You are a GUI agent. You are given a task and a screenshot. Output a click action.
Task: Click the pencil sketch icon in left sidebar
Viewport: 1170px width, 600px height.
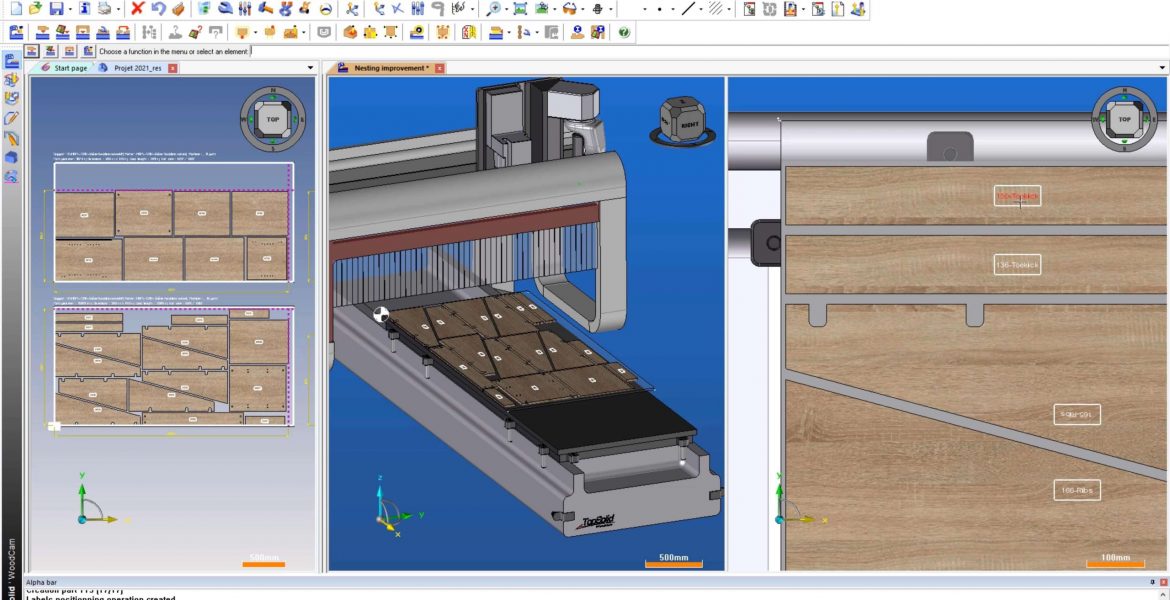(x=12, y=117)
